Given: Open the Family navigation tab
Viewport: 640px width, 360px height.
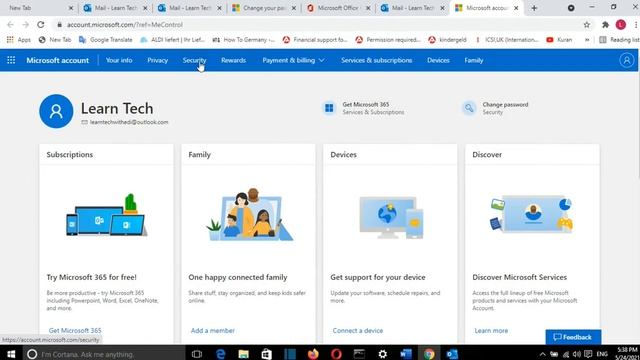Looking at the screenshot, I should coord(473,60).
